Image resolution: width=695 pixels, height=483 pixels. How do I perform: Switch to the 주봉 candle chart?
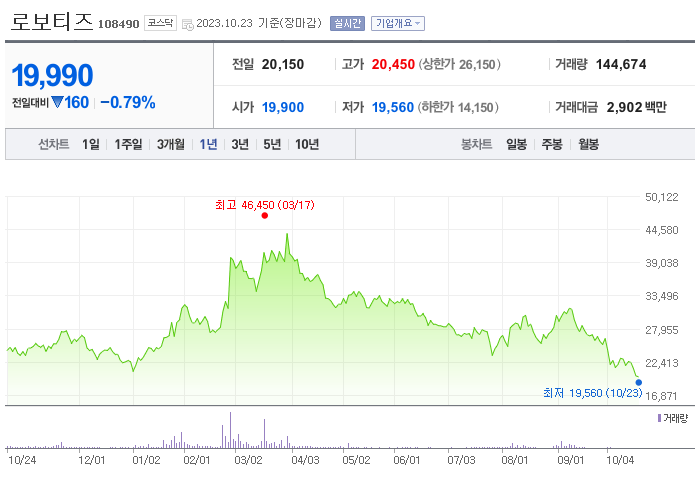[552, 144]
